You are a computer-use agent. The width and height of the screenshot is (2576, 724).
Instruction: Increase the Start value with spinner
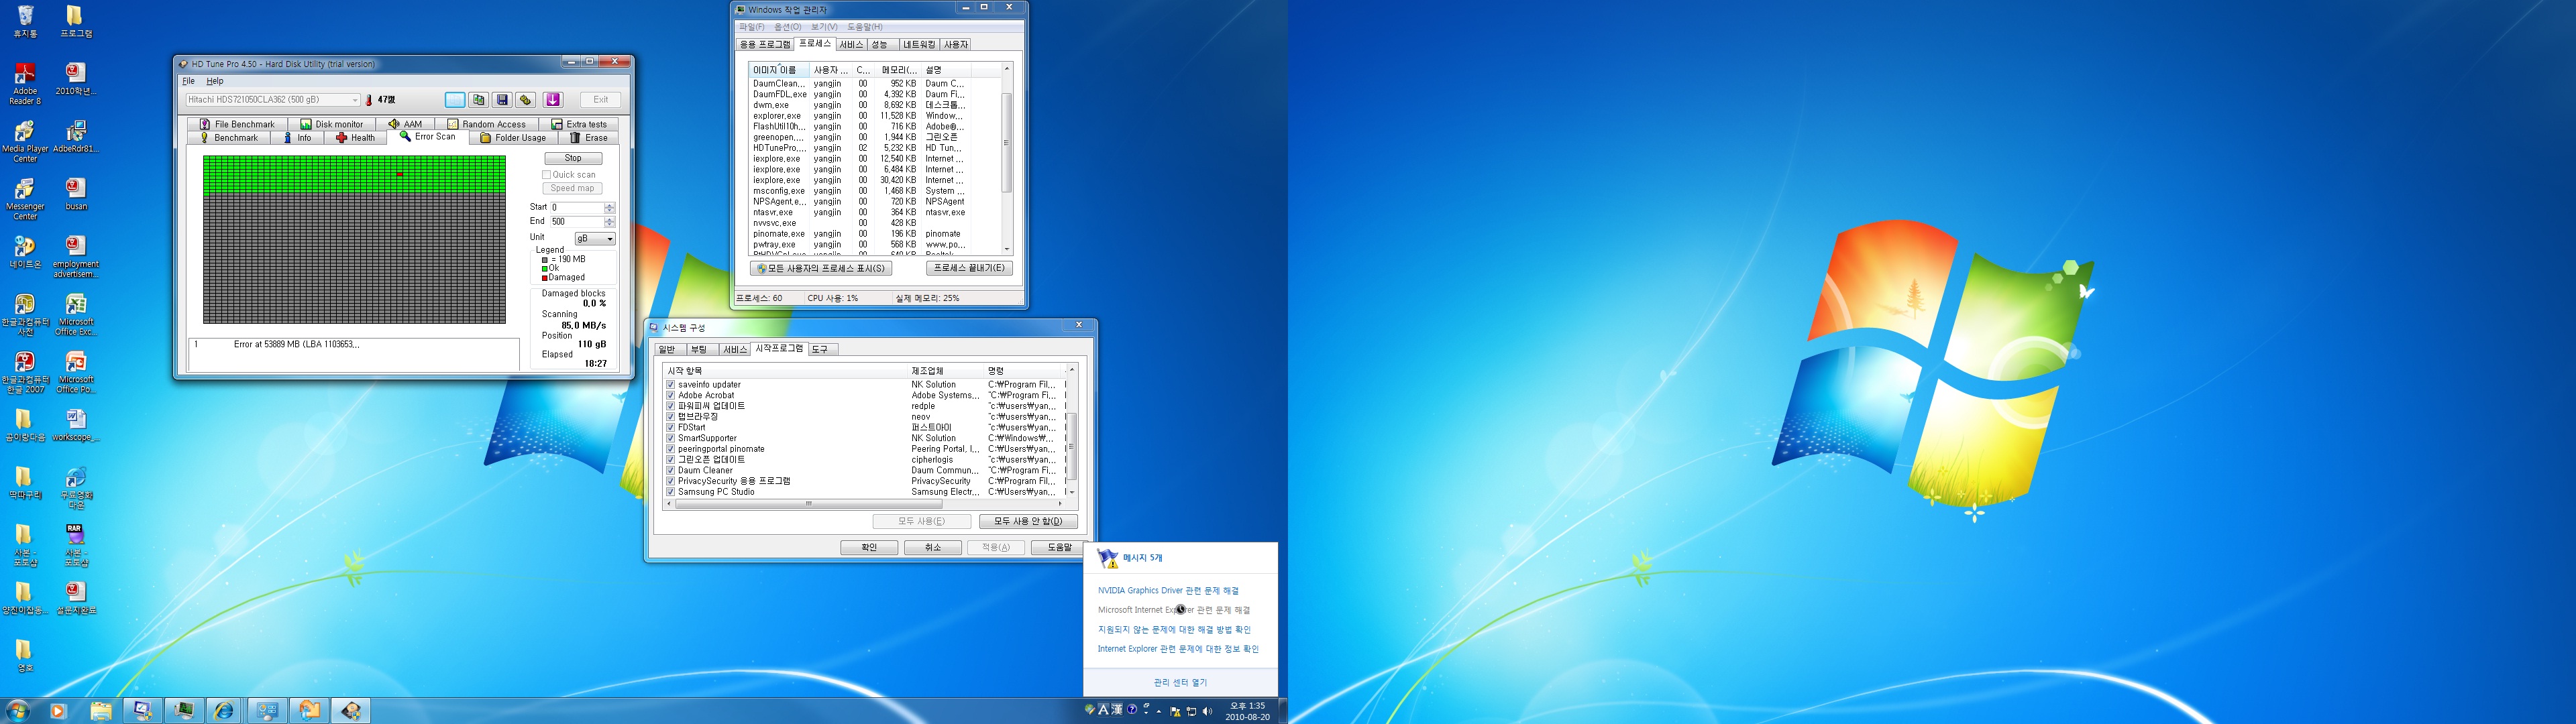pos(610,205)
